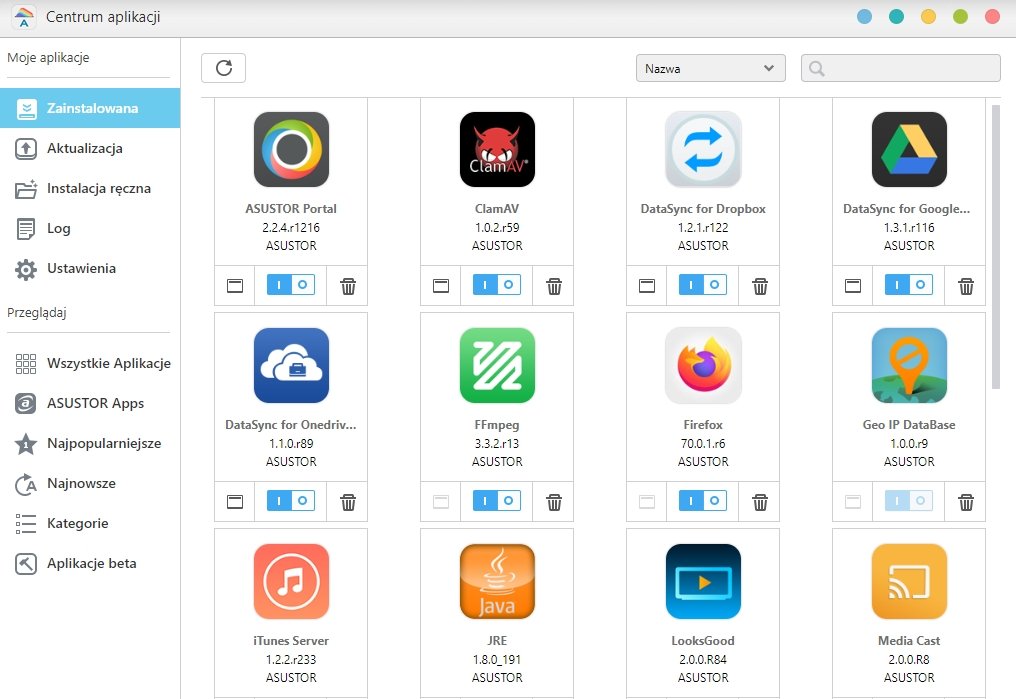Screen dimensions: 1016x699
Task: Remove DataSync for Dropbox via trash icon
Action: (760, 286)
